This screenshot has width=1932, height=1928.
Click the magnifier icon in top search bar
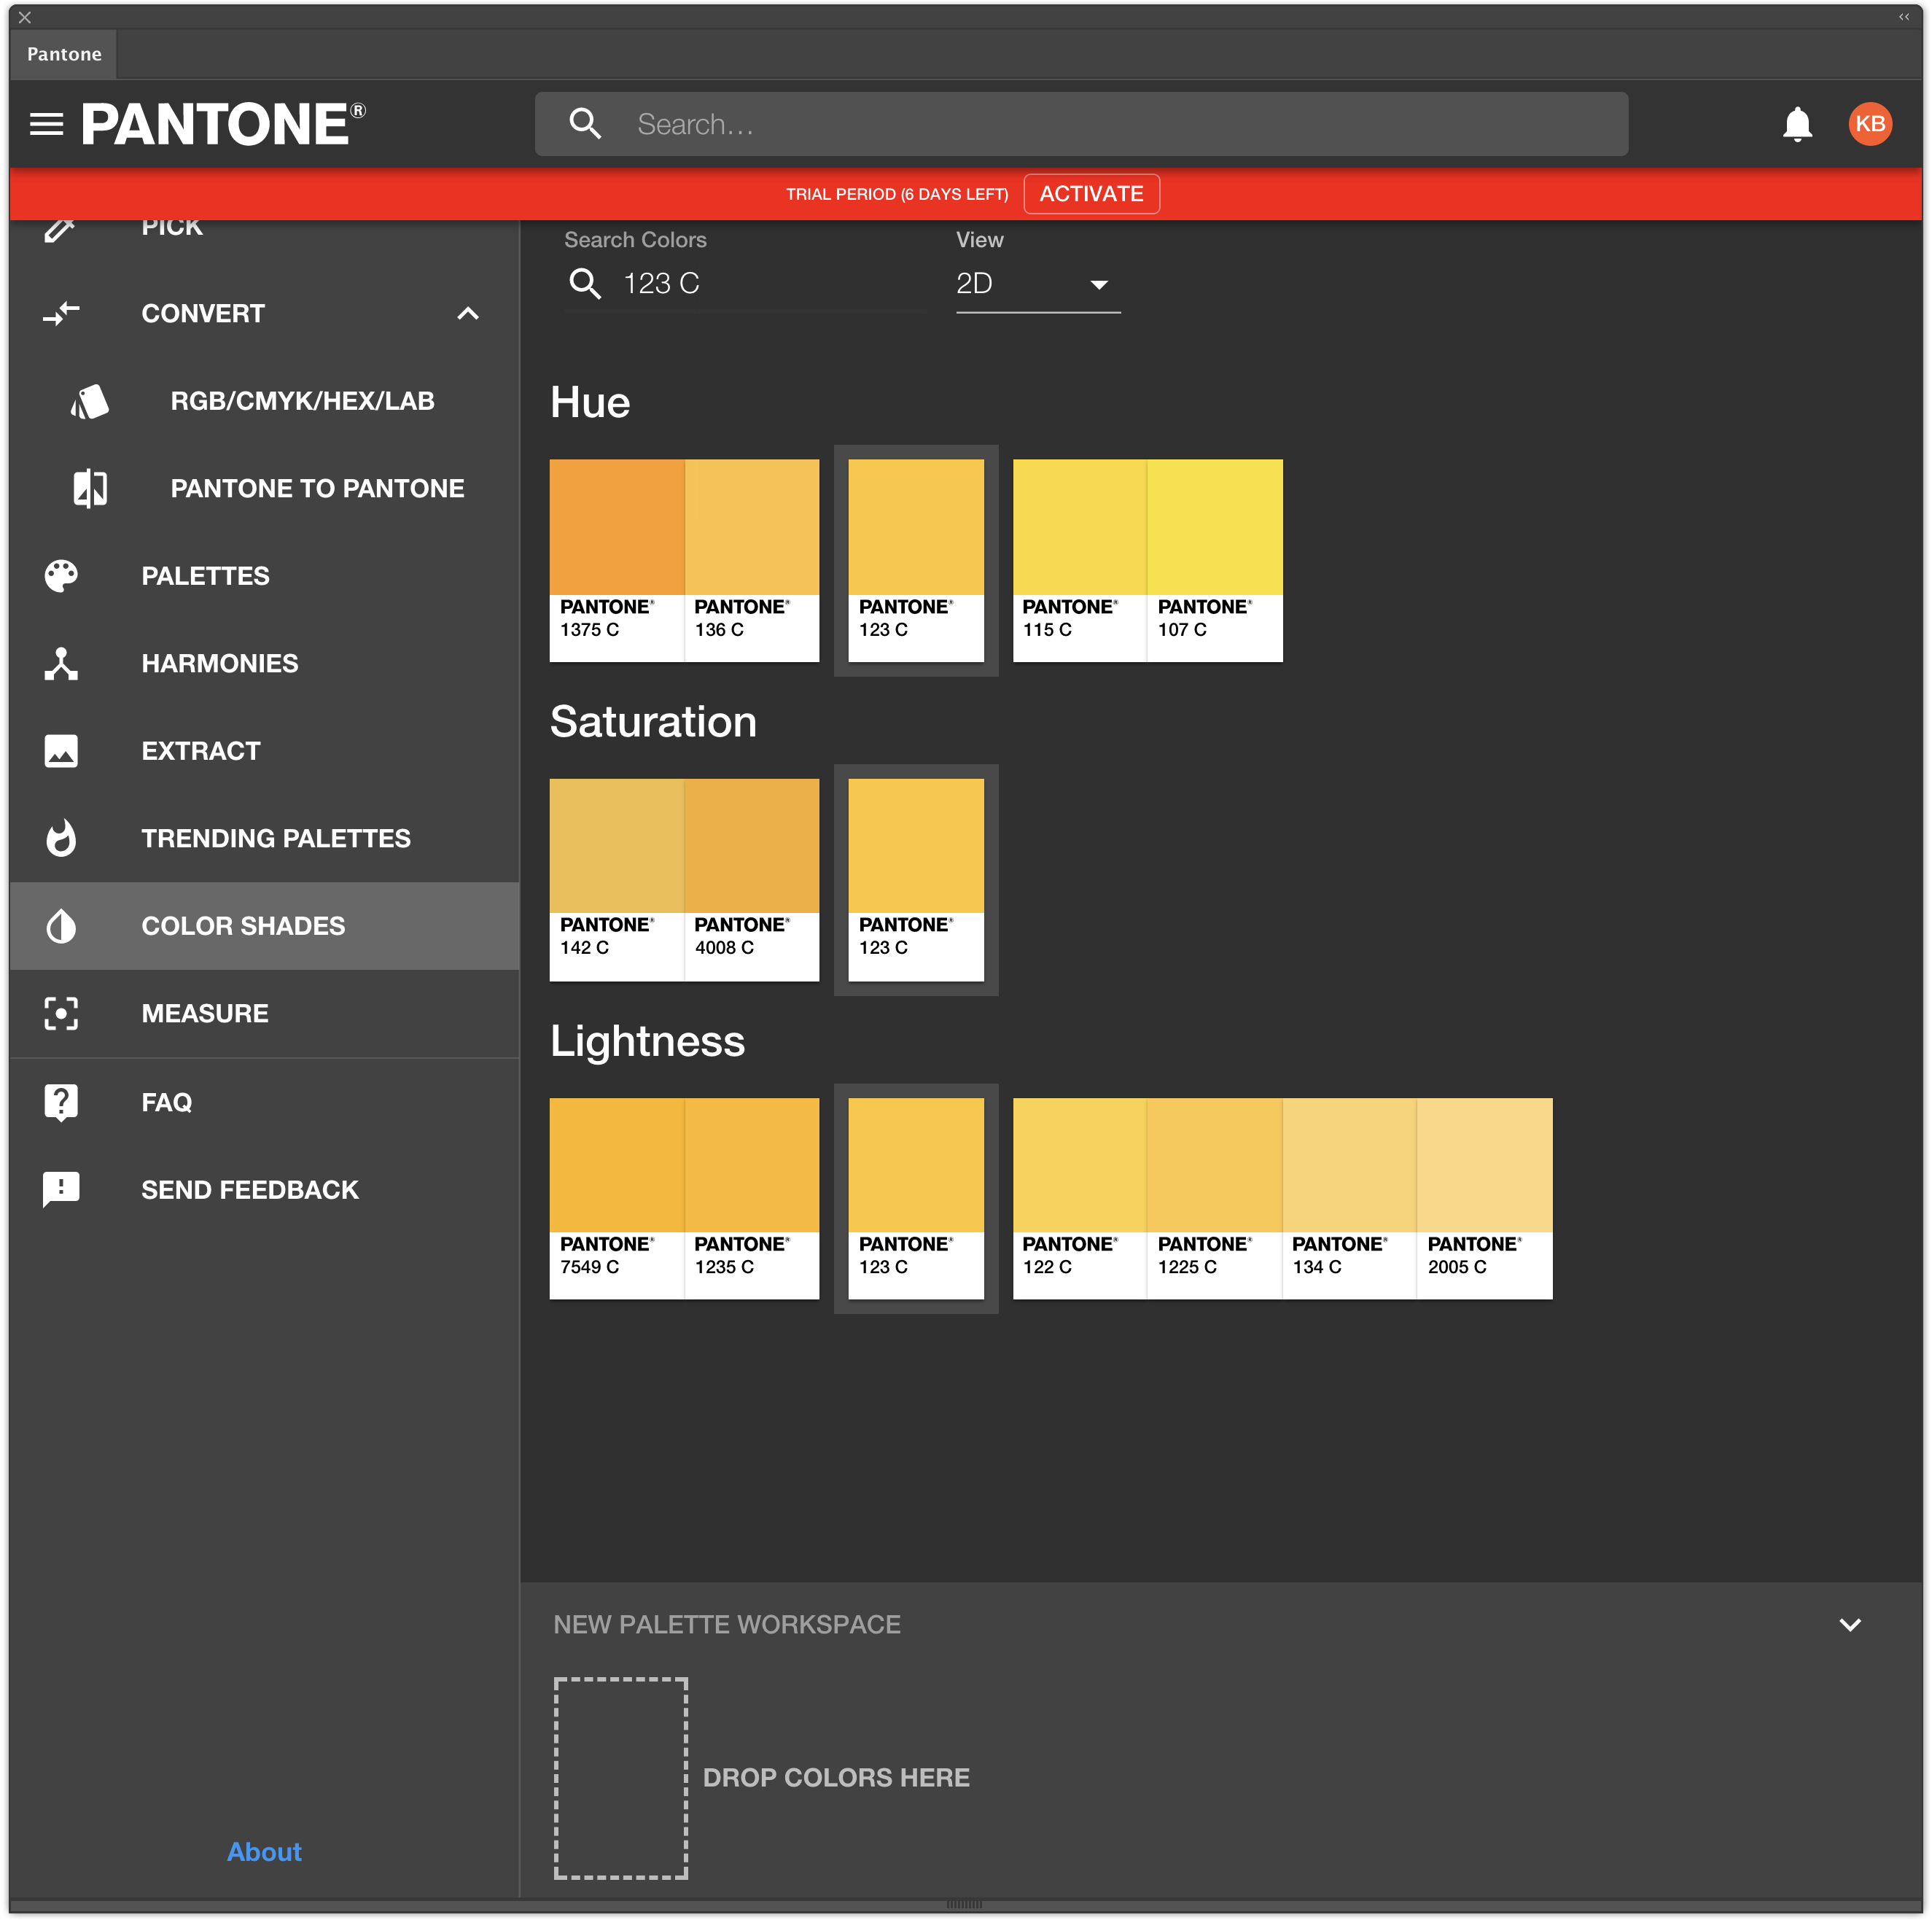(x=585, y=124)
